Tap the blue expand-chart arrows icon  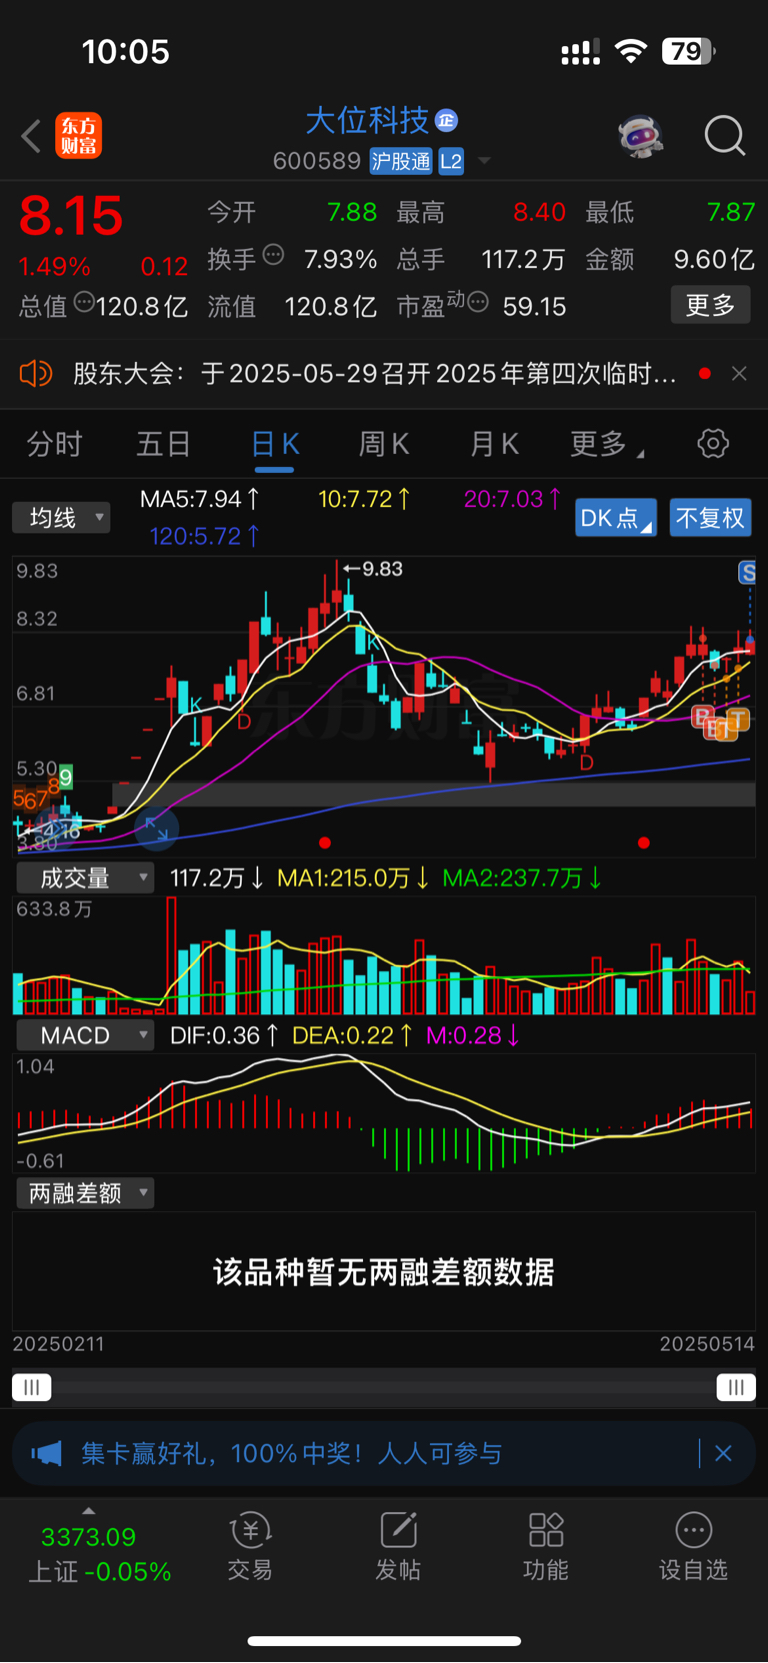[x=156, y=828]
